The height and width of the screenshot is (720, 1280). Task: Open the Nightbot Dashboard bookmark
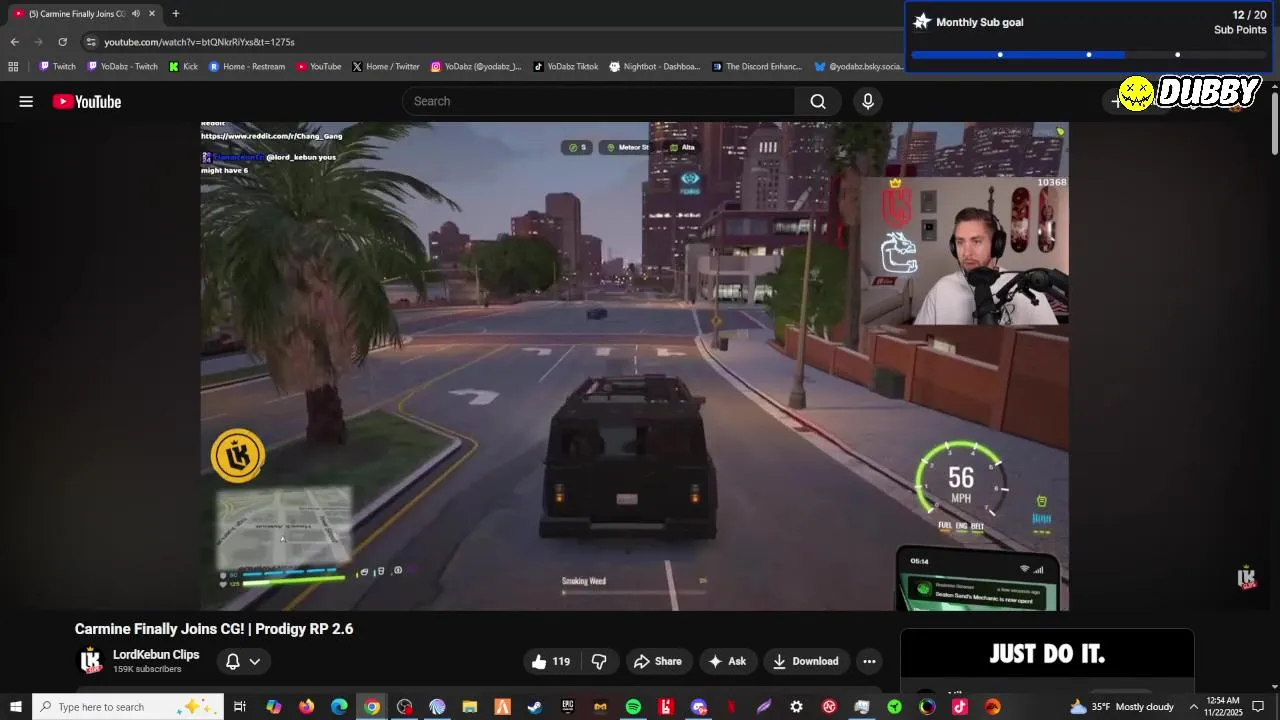click(x=654, y=67)
